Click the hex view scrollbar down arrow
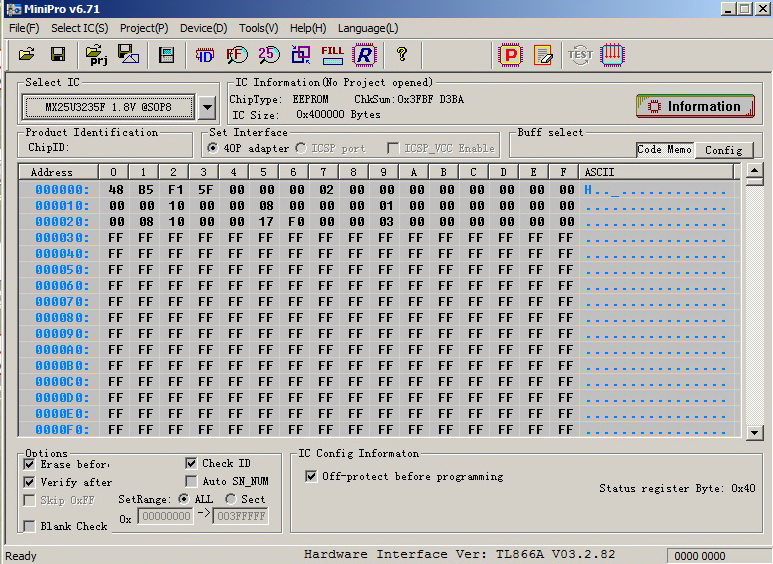This screenshot has height=564, width=773. [756, 432]
